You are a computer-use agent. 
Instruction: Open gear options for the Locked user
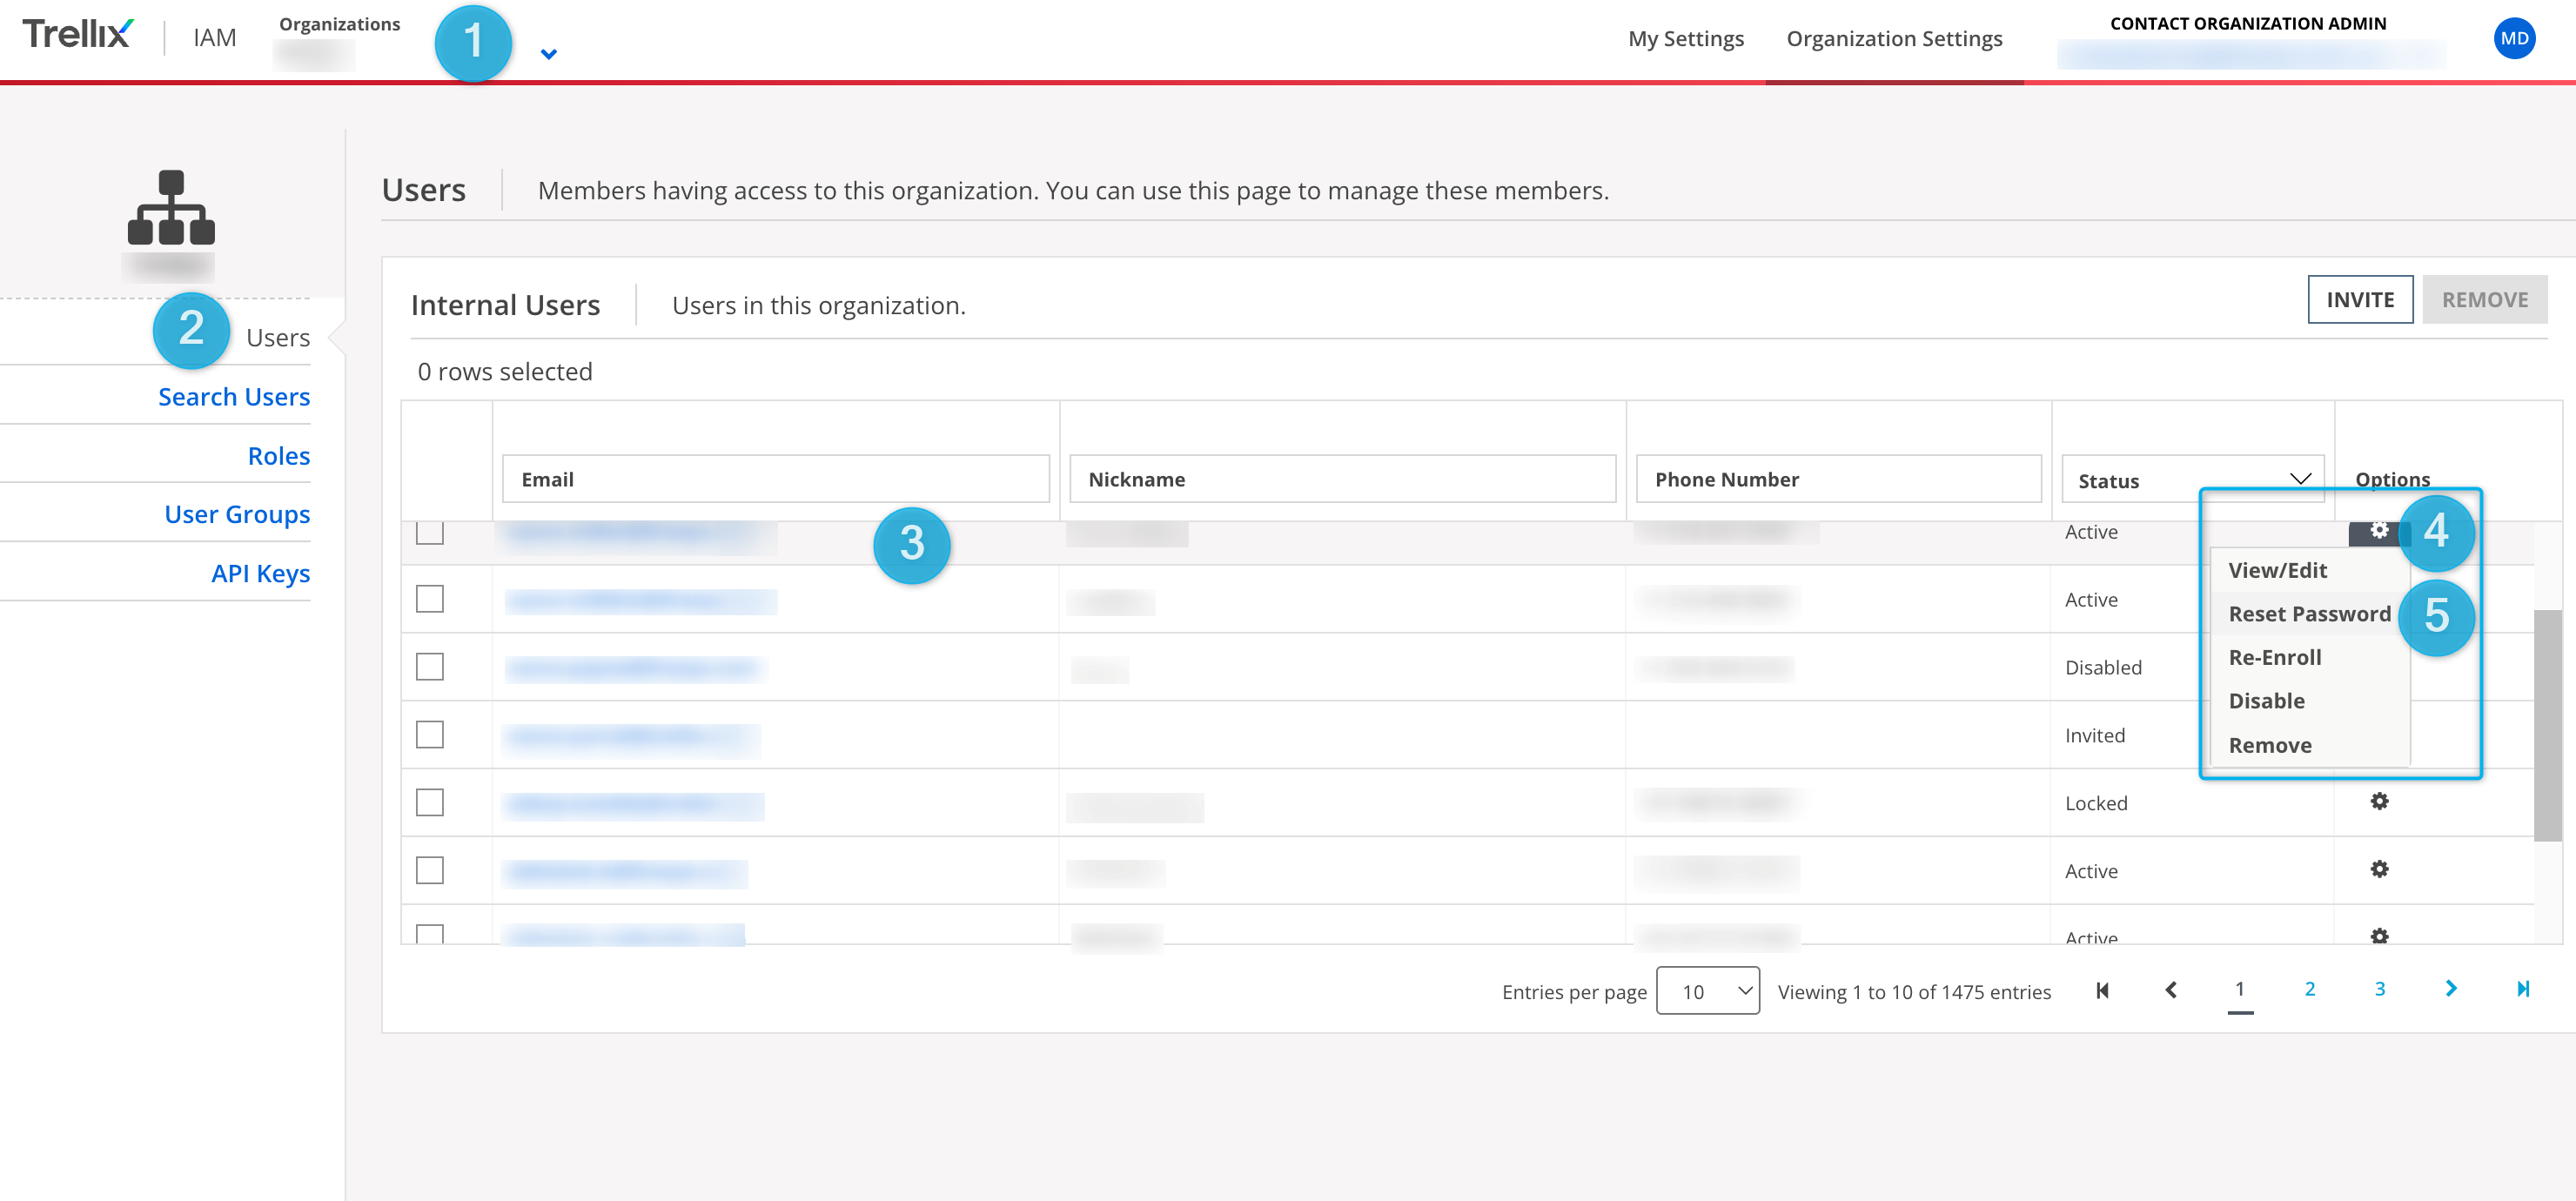tap(2379, 801)
